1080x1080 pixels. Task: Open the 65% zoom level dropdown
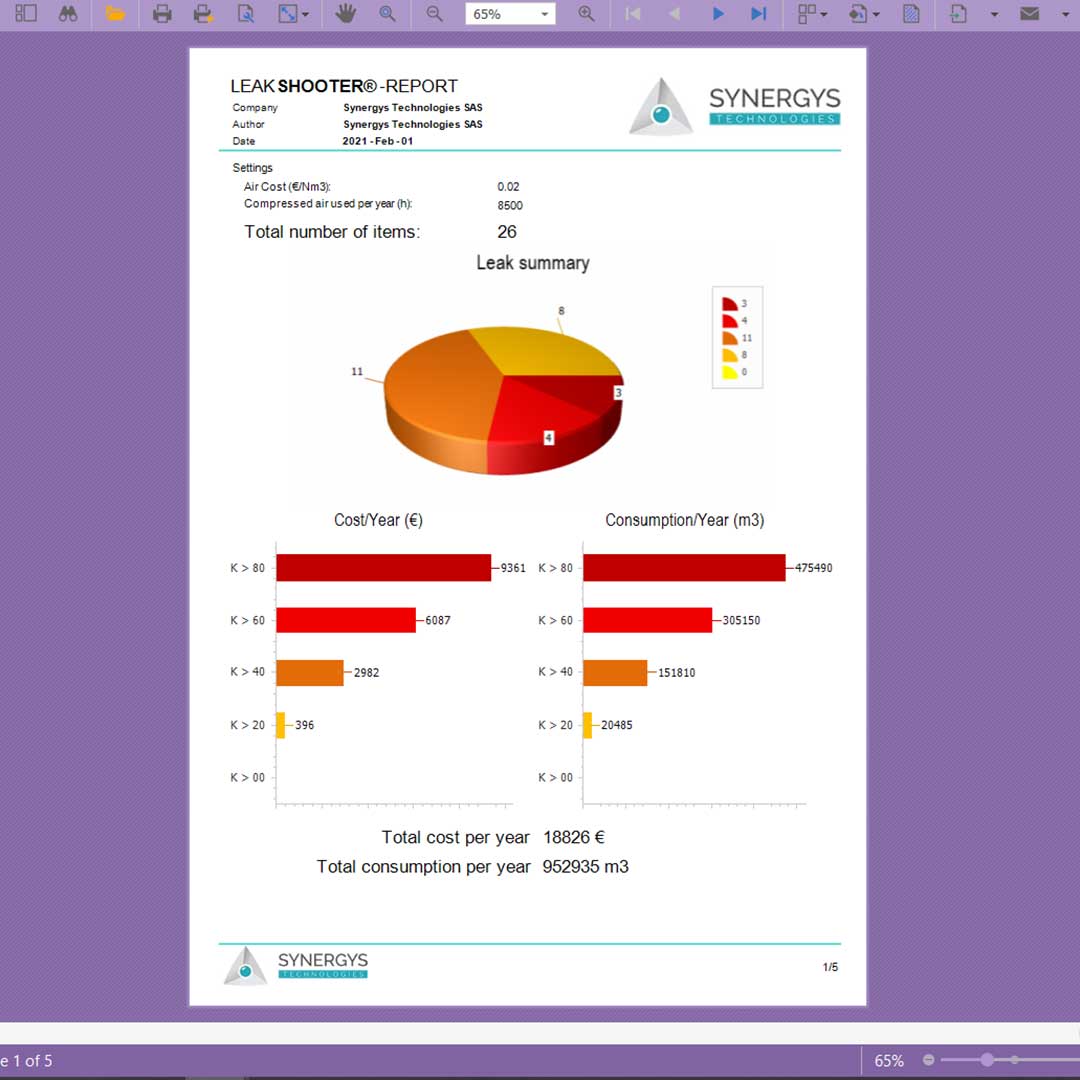544,15
